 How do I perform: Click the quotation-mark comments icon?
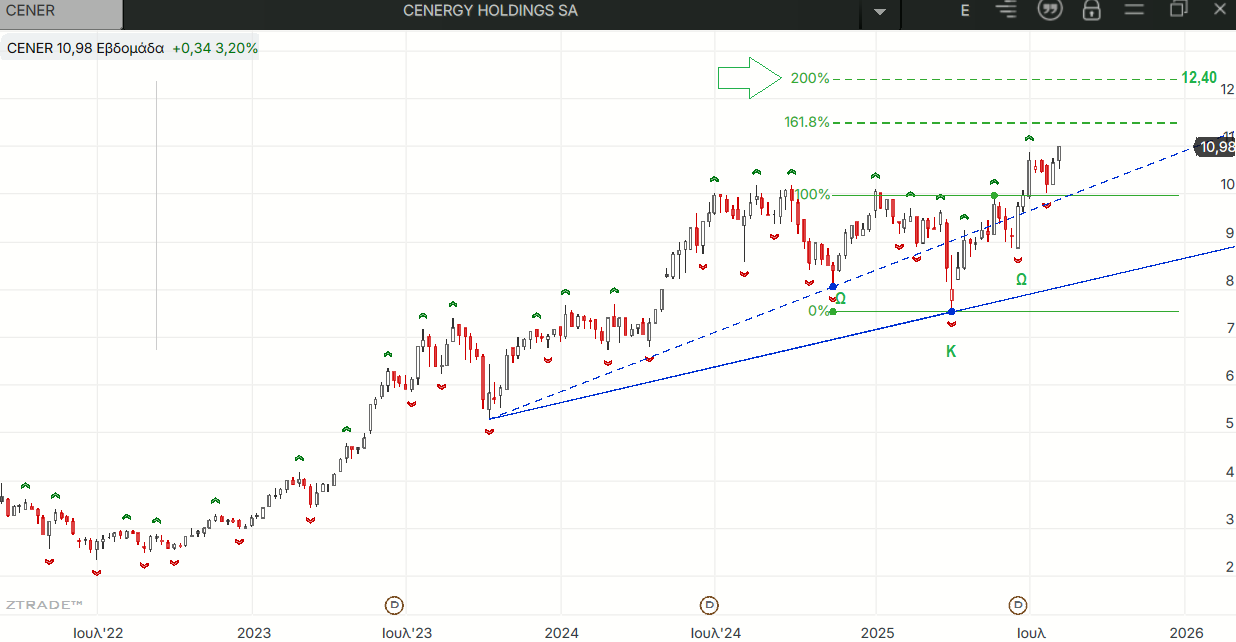[x=1049, y=10]
